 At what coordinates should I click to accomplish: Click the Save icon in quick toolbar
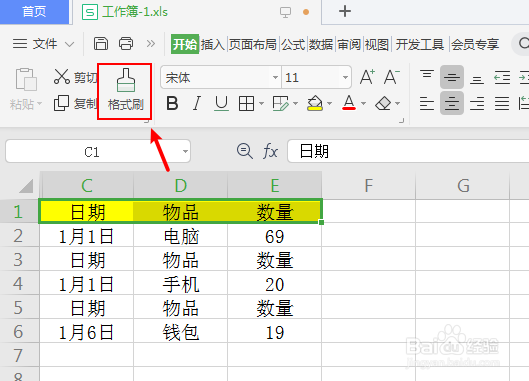pos(101,44)
